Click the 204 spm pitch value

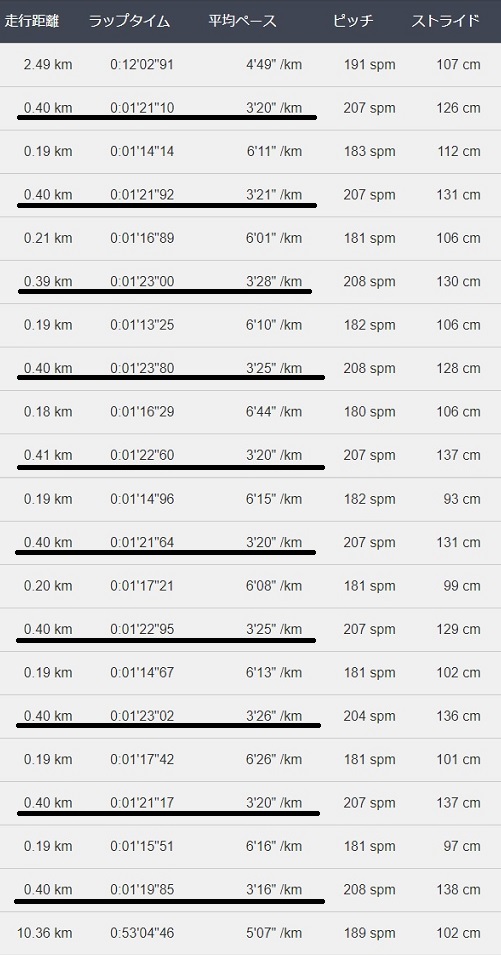[x=370, y=716]
